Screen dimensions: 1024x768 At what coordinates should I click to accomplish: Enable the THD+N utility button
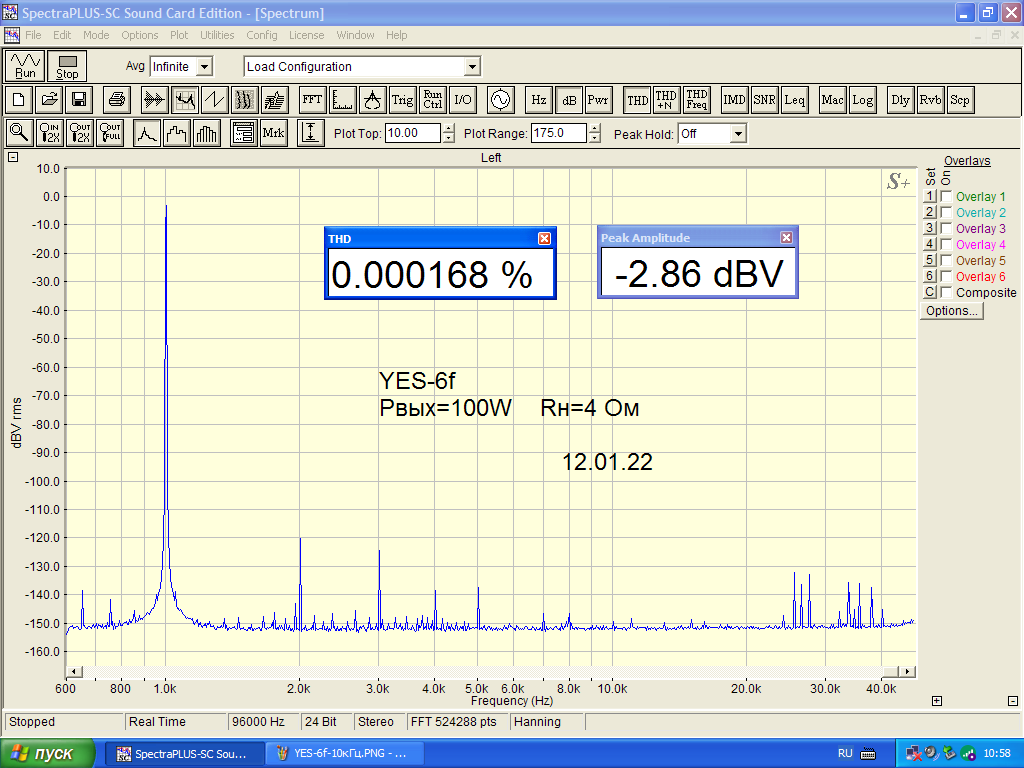[x=666, y=100]
